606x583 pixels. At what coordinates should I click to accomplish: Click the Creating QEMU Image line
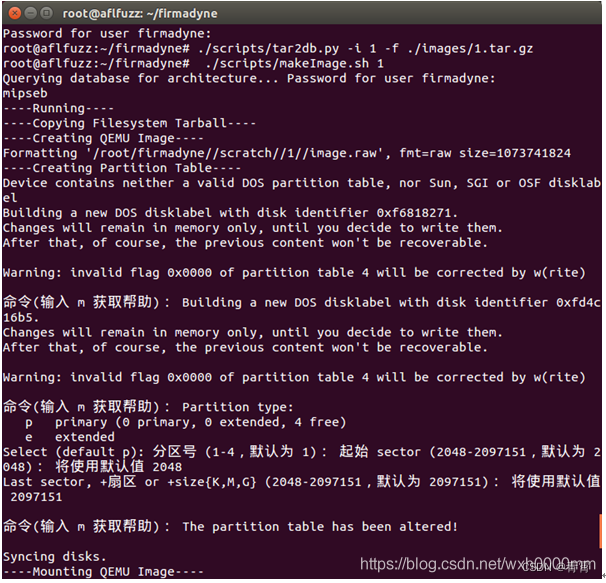[103, 138]
